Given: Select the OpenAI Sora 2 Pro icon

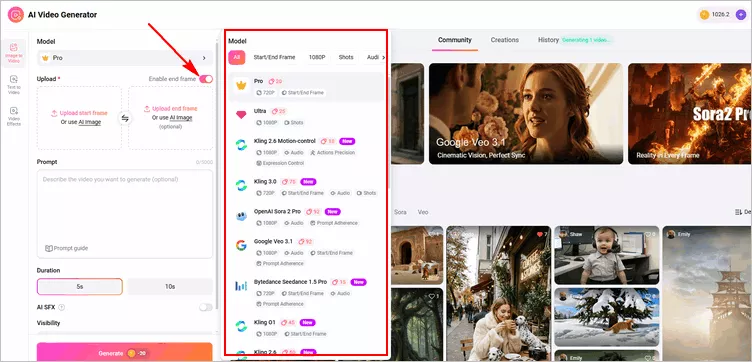Looking at the screenshot, I should point(241,216).
